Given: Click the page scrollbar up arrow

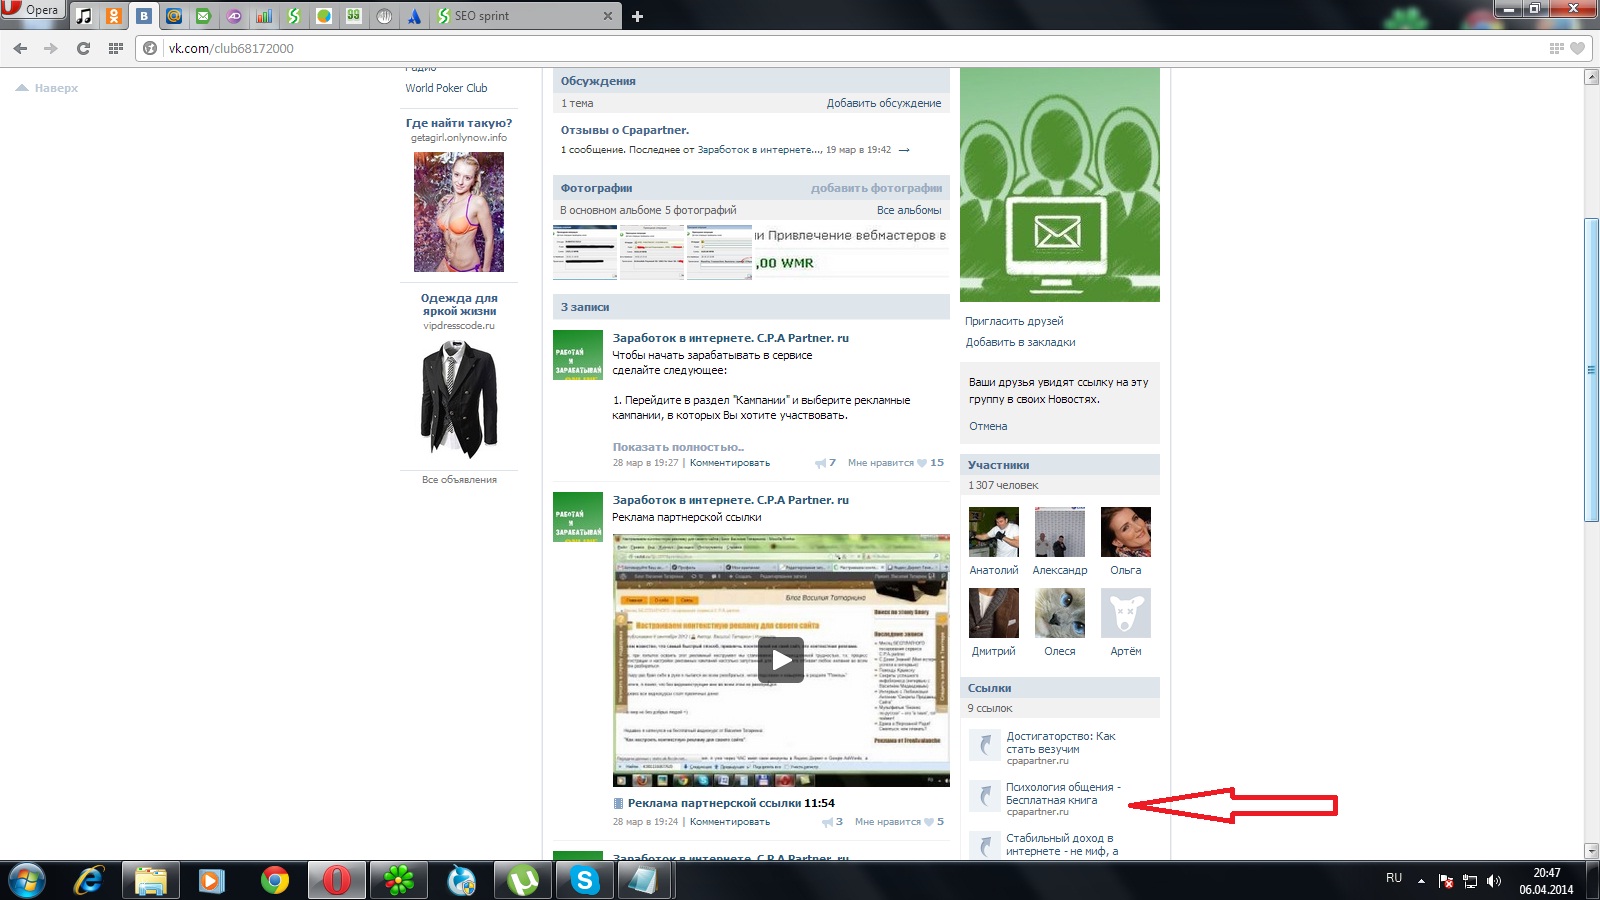Looking at the screenshot, I should tap(1592, 76).
